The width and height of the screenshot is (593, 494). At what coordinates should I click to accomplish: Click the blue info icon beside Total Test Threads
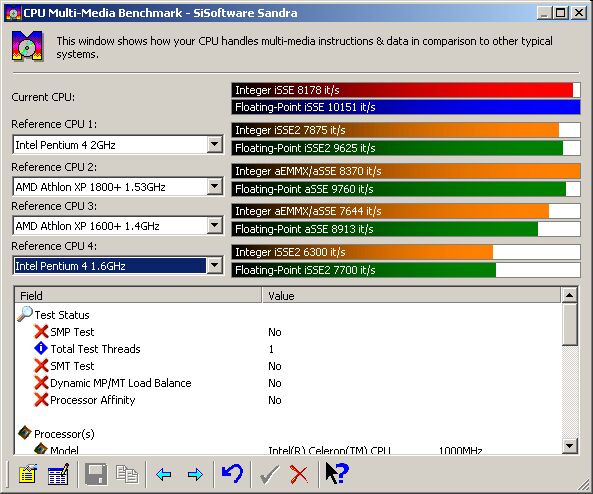(41, 348)
